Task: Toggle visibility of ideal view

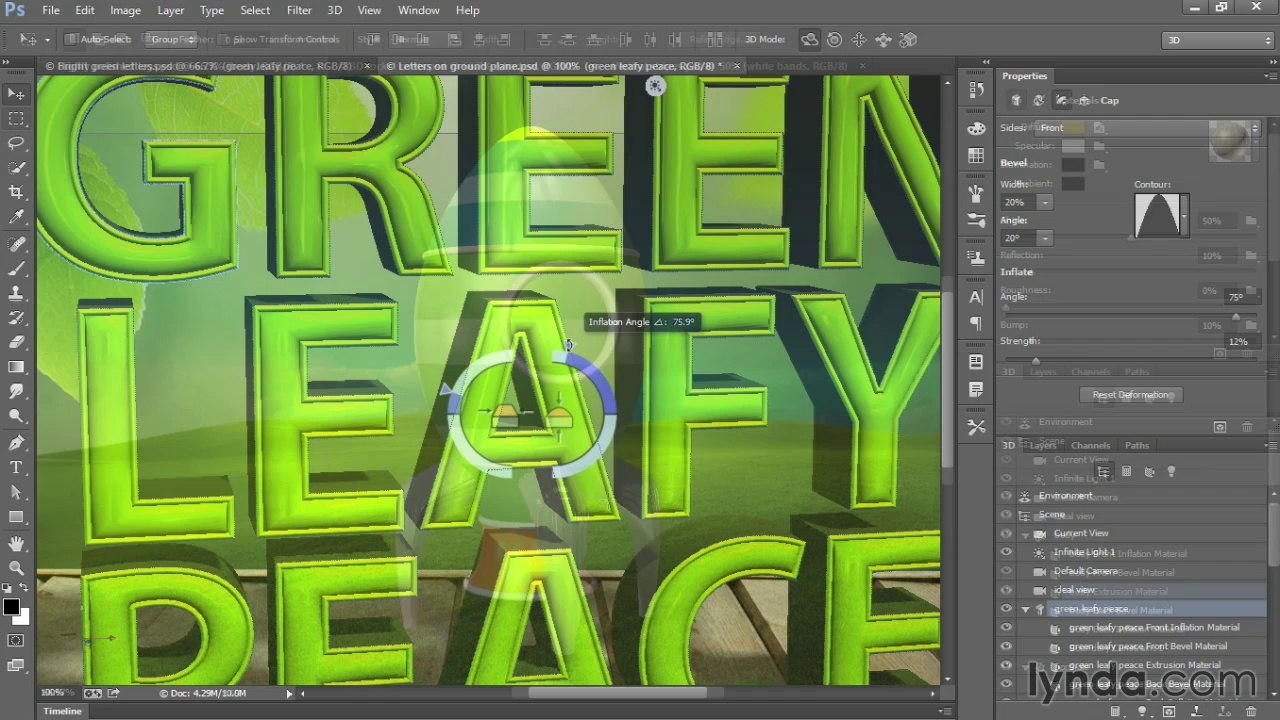Action: [1006, 590]
